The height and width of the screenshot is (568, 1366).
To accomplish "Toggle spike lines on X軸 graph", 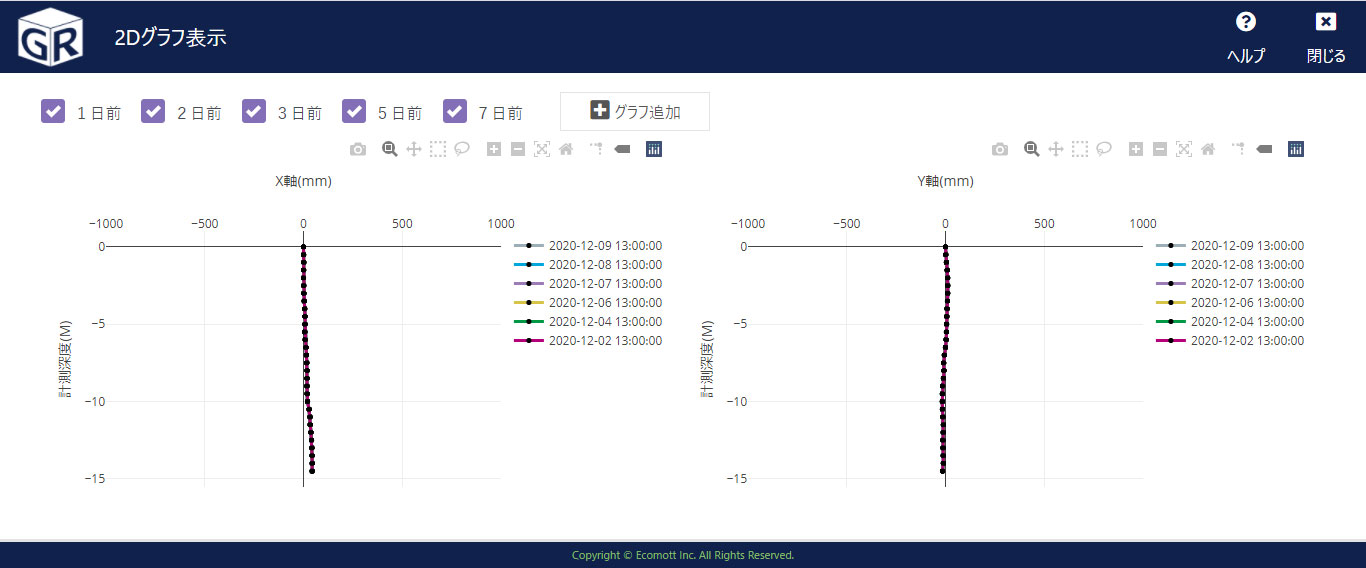I will coord(597,149).
